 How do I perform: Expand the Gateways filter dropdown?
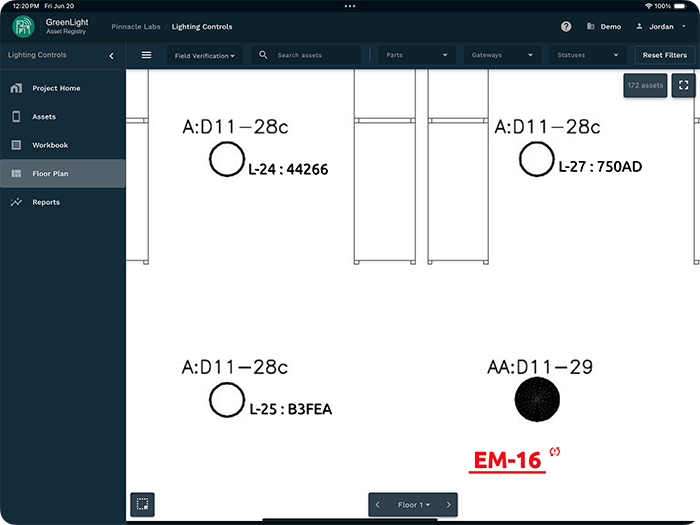pos(502,55)
